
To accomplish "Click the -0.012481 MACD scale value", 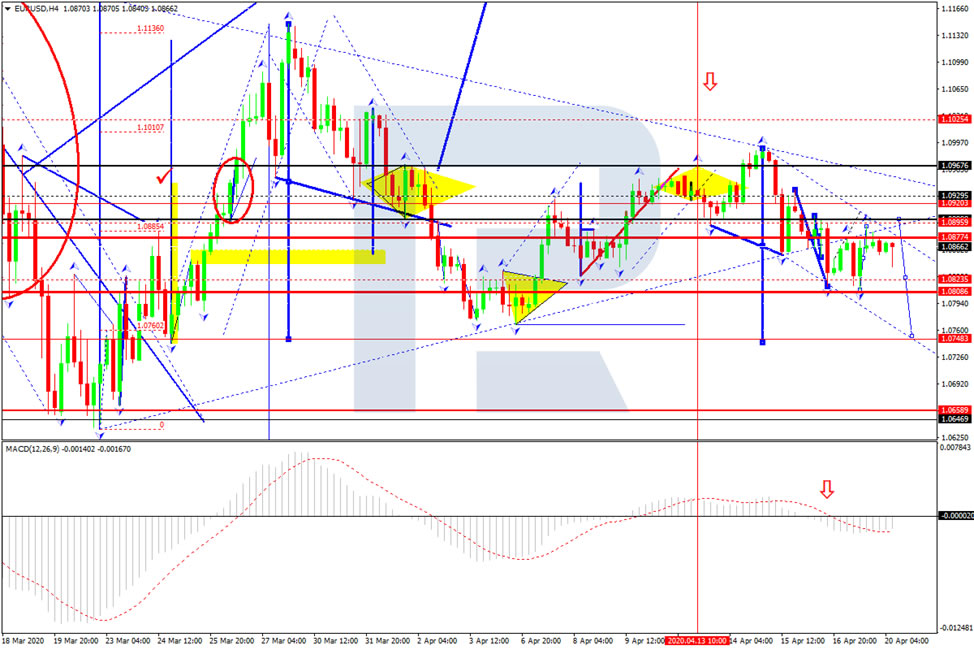I will 955,628.
